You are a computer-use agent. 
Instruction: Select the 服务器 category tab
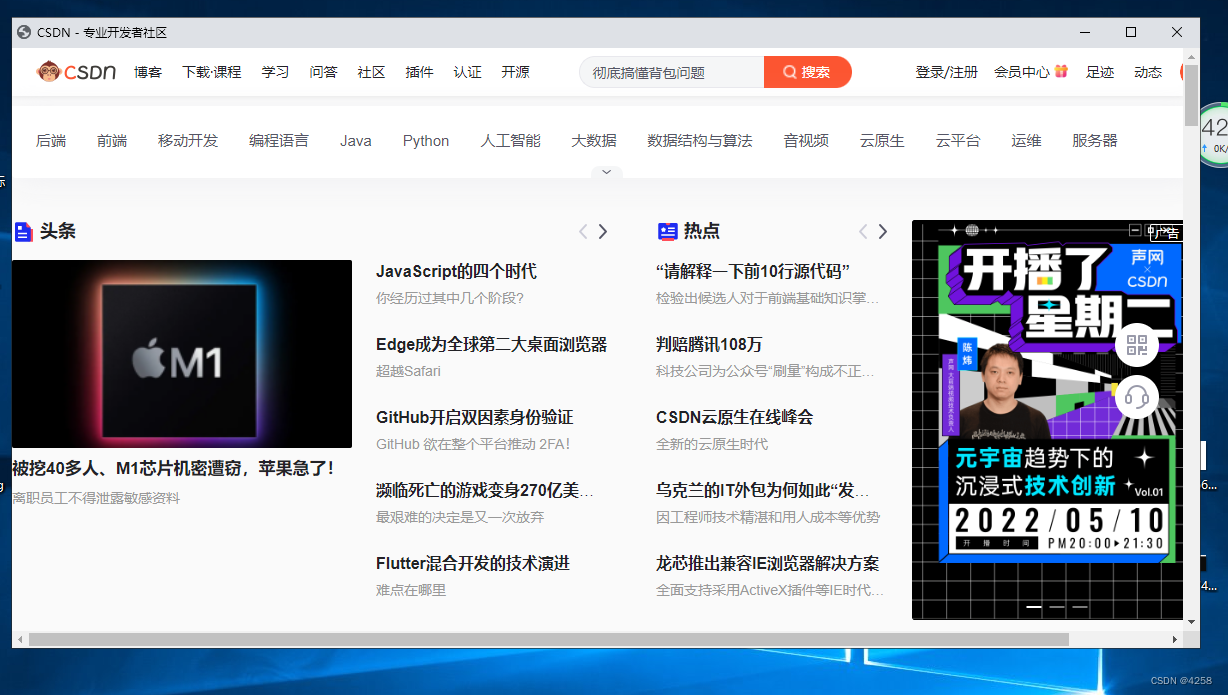pyautogui.click(x=1095, y=141)
